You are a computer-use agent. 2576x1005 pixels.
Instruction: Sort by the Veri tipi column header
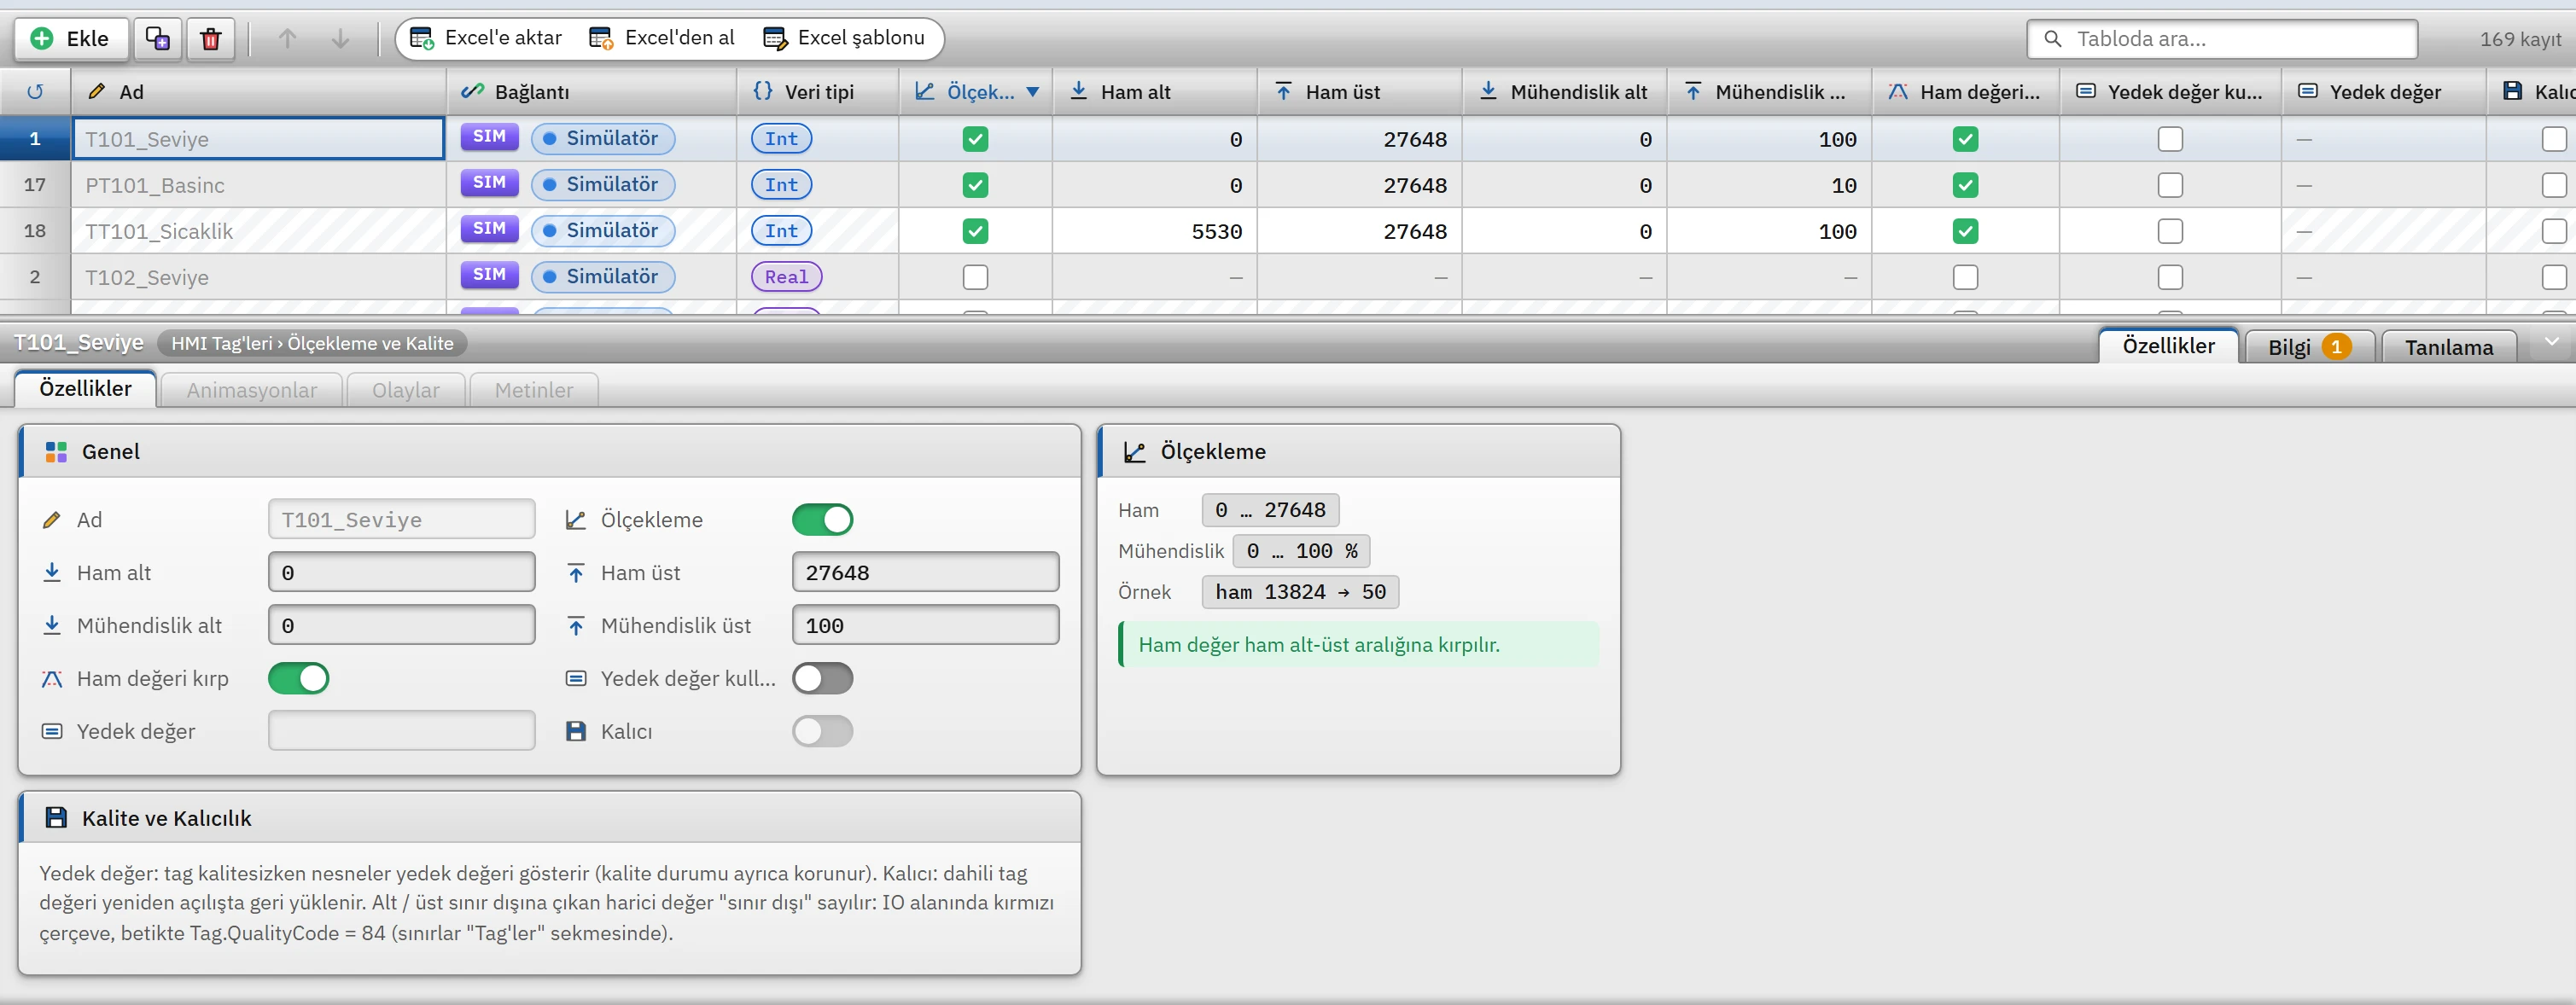[x=817, y=92]
